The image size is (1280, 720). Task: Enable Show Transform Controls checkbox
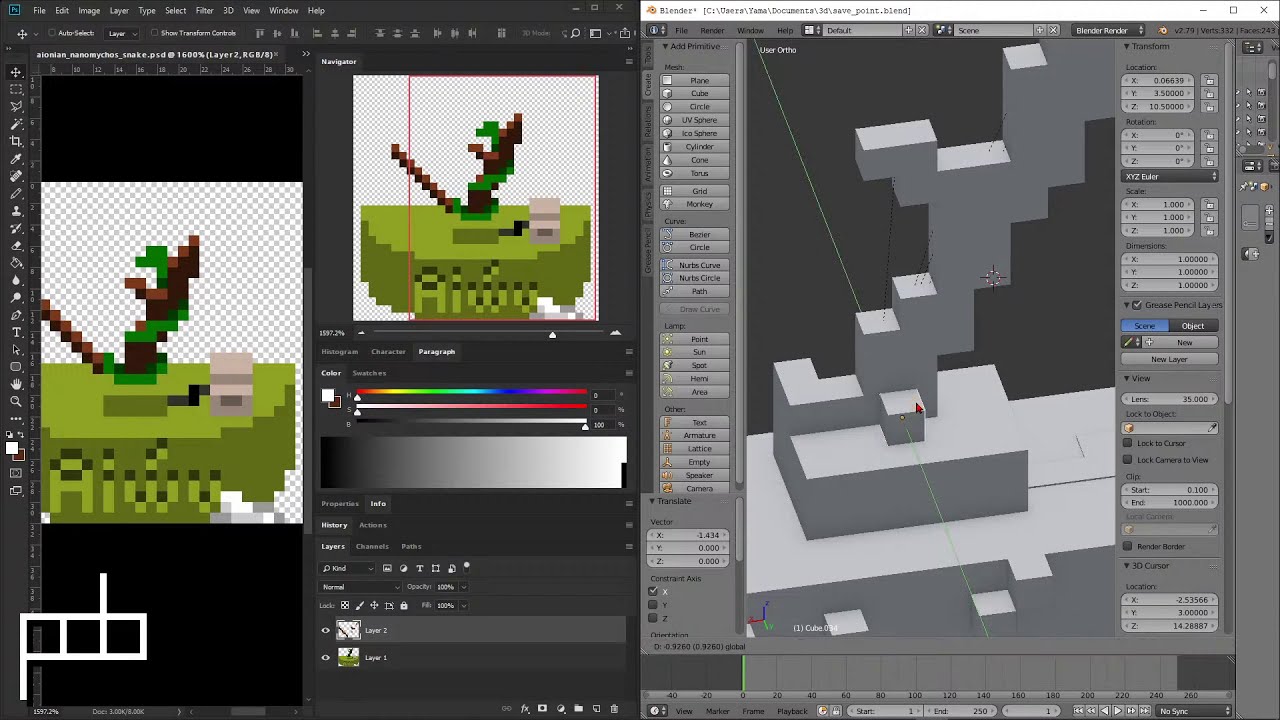coord(155,33)
